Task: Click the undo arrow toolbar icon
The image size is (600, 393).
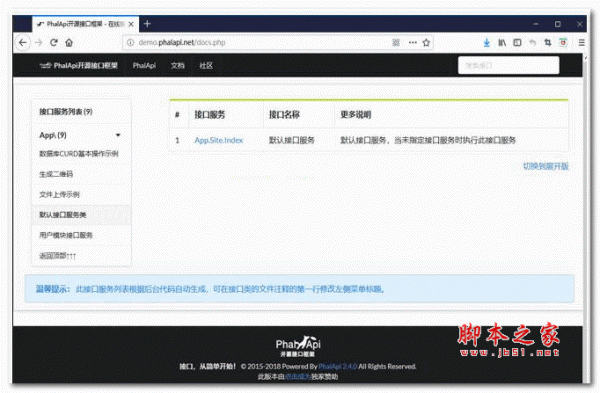Action: (532, 42)
